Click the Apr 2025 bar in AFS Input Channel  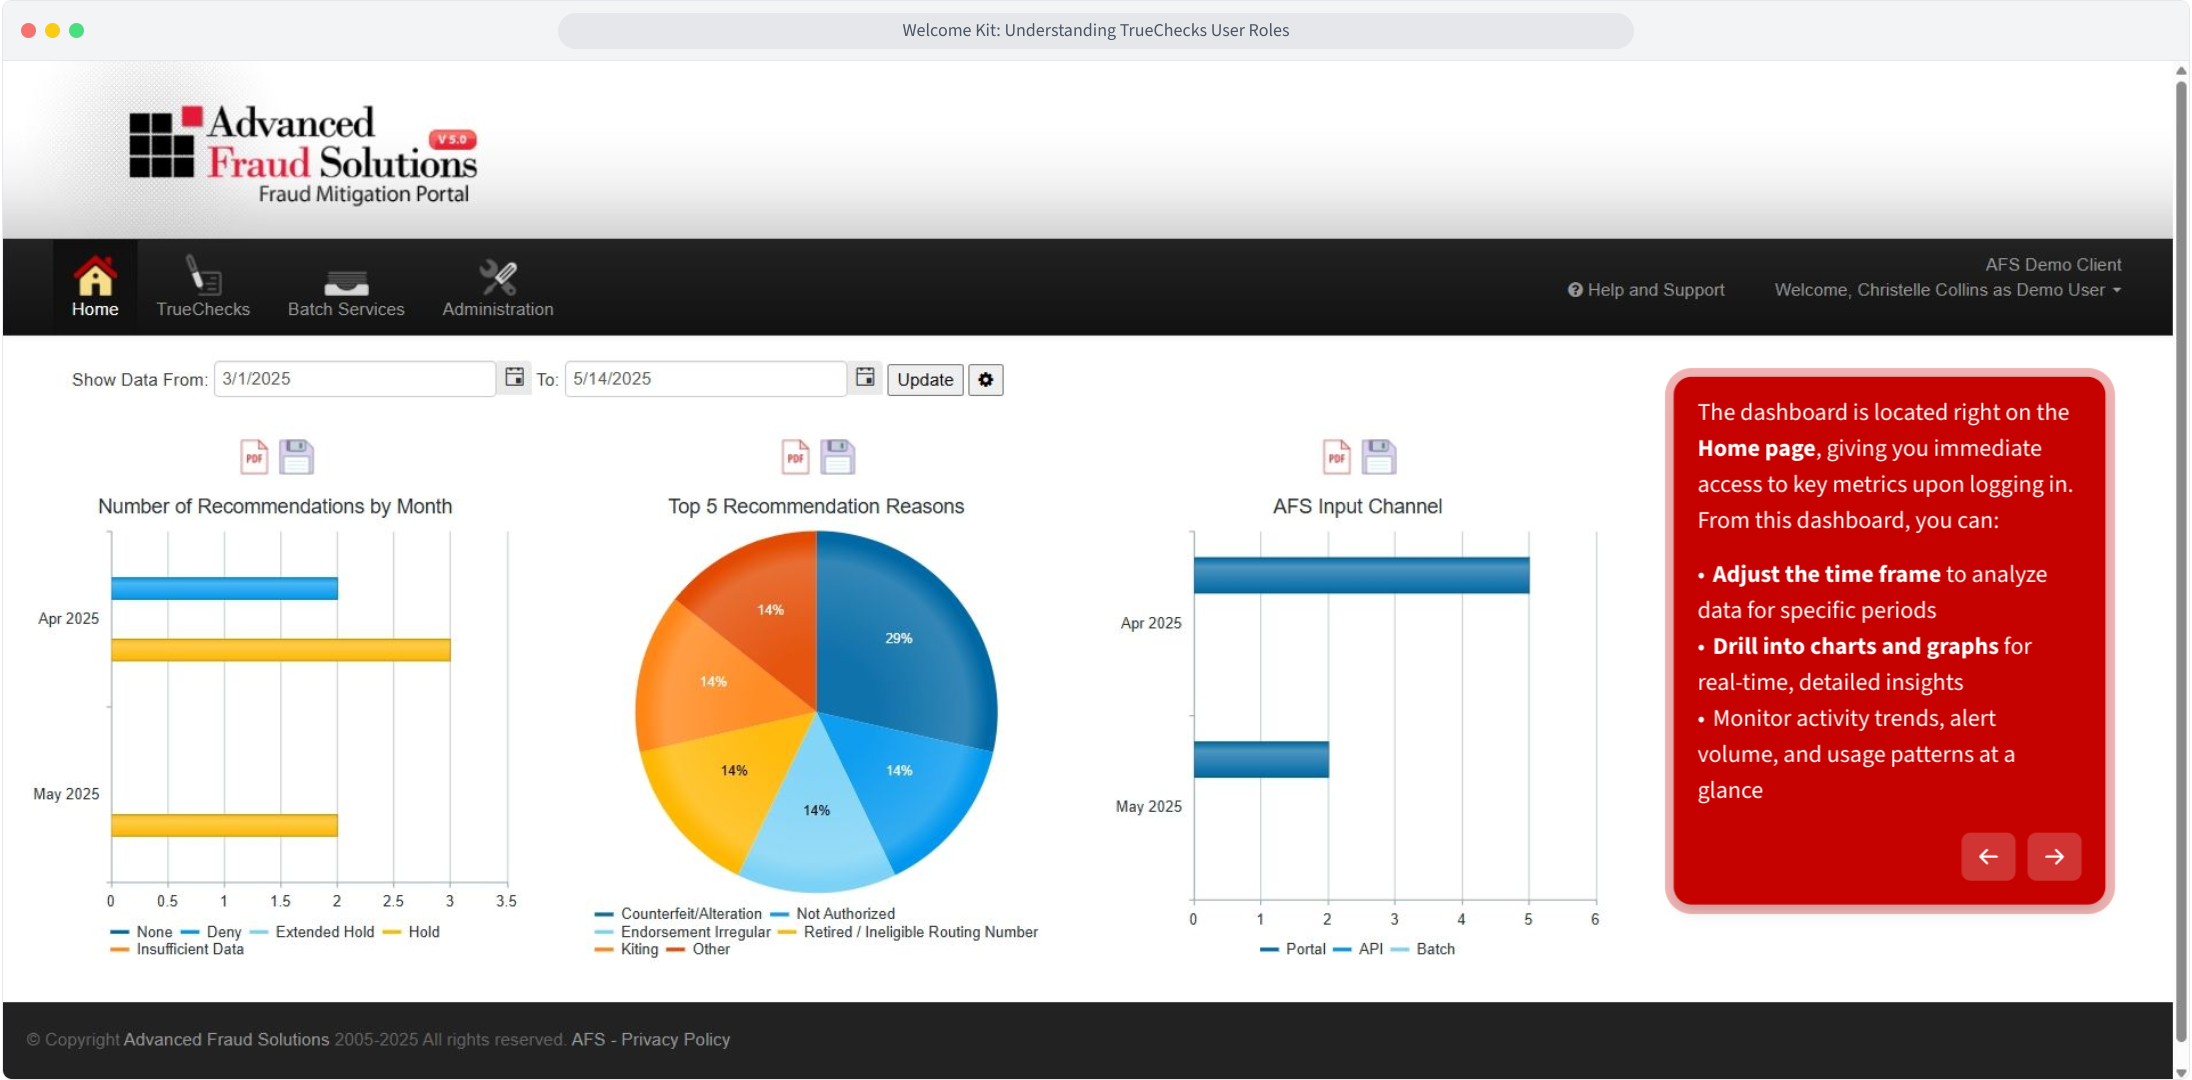click(1361, 575)
